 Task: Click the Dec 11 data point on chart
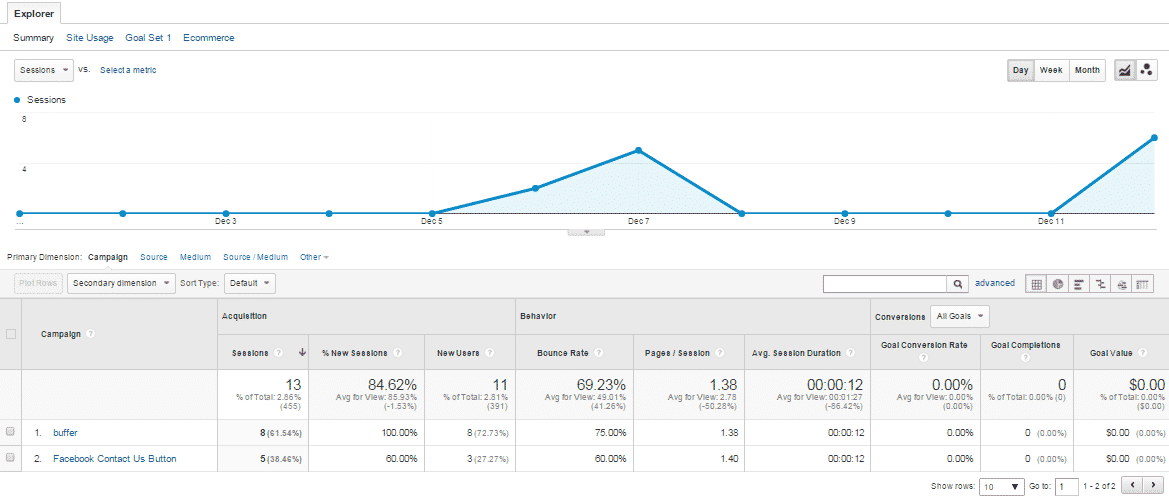[1050, 214]
